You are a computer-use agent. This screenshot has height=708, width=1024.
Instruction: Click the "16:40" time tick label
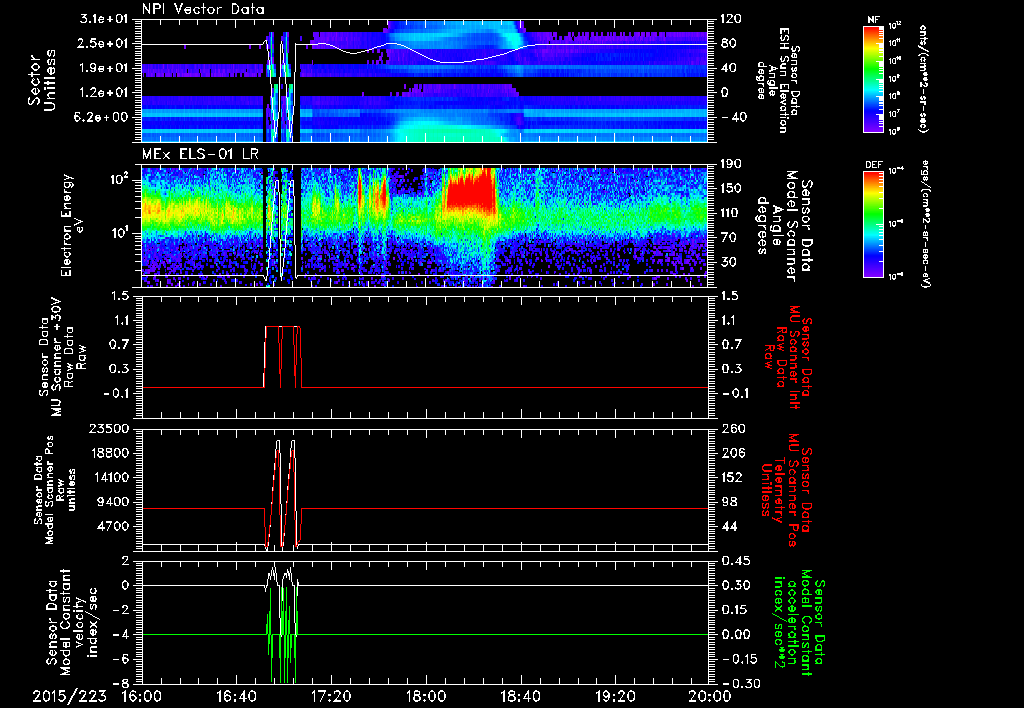click(x=236, y=697)
